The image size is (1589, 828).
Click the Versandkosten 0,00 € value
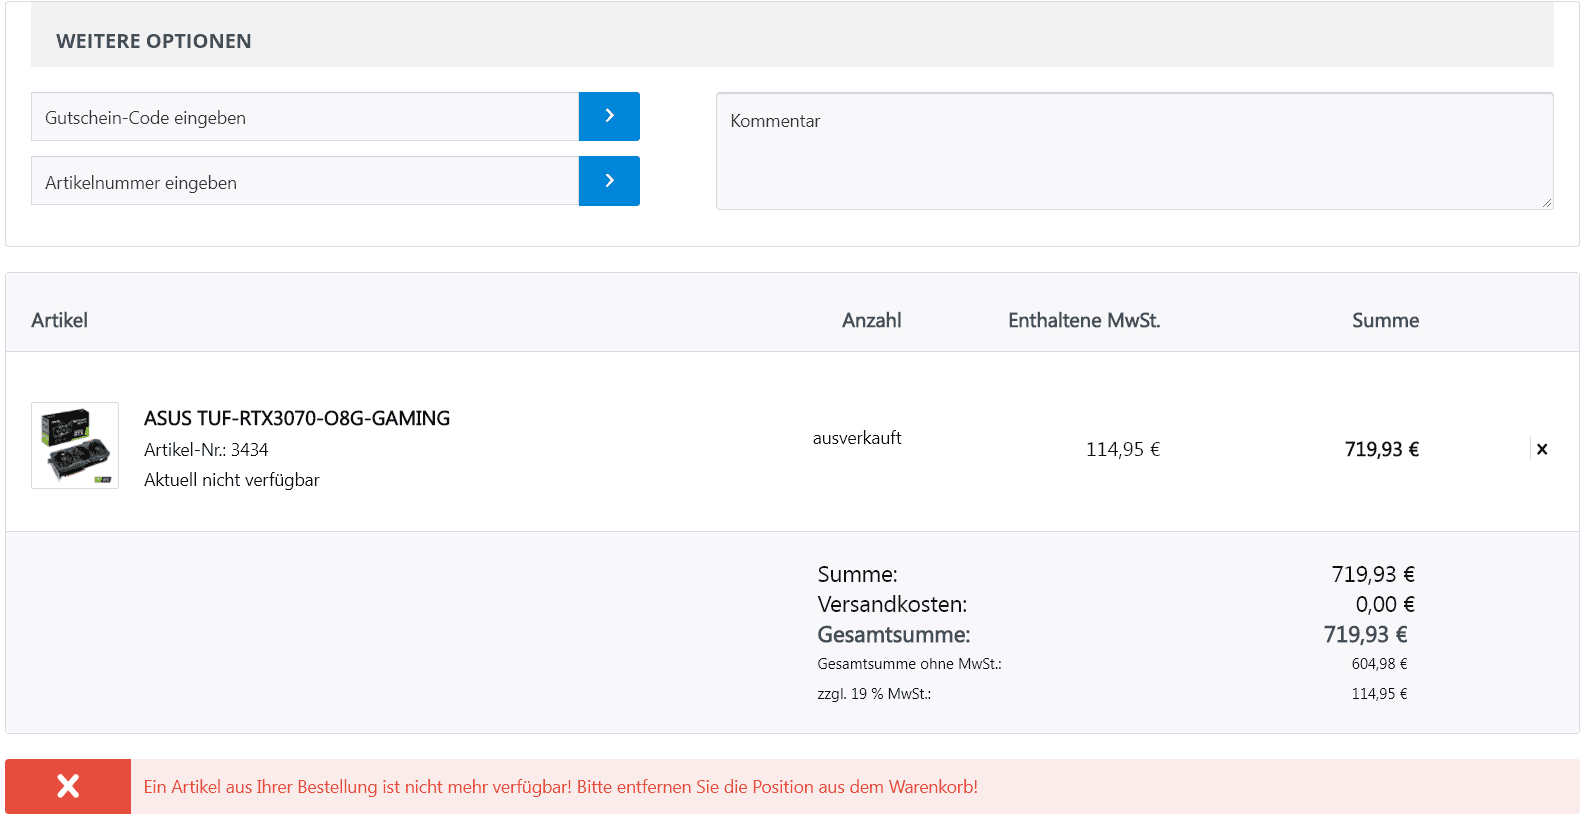click(x=1385, y=604)
